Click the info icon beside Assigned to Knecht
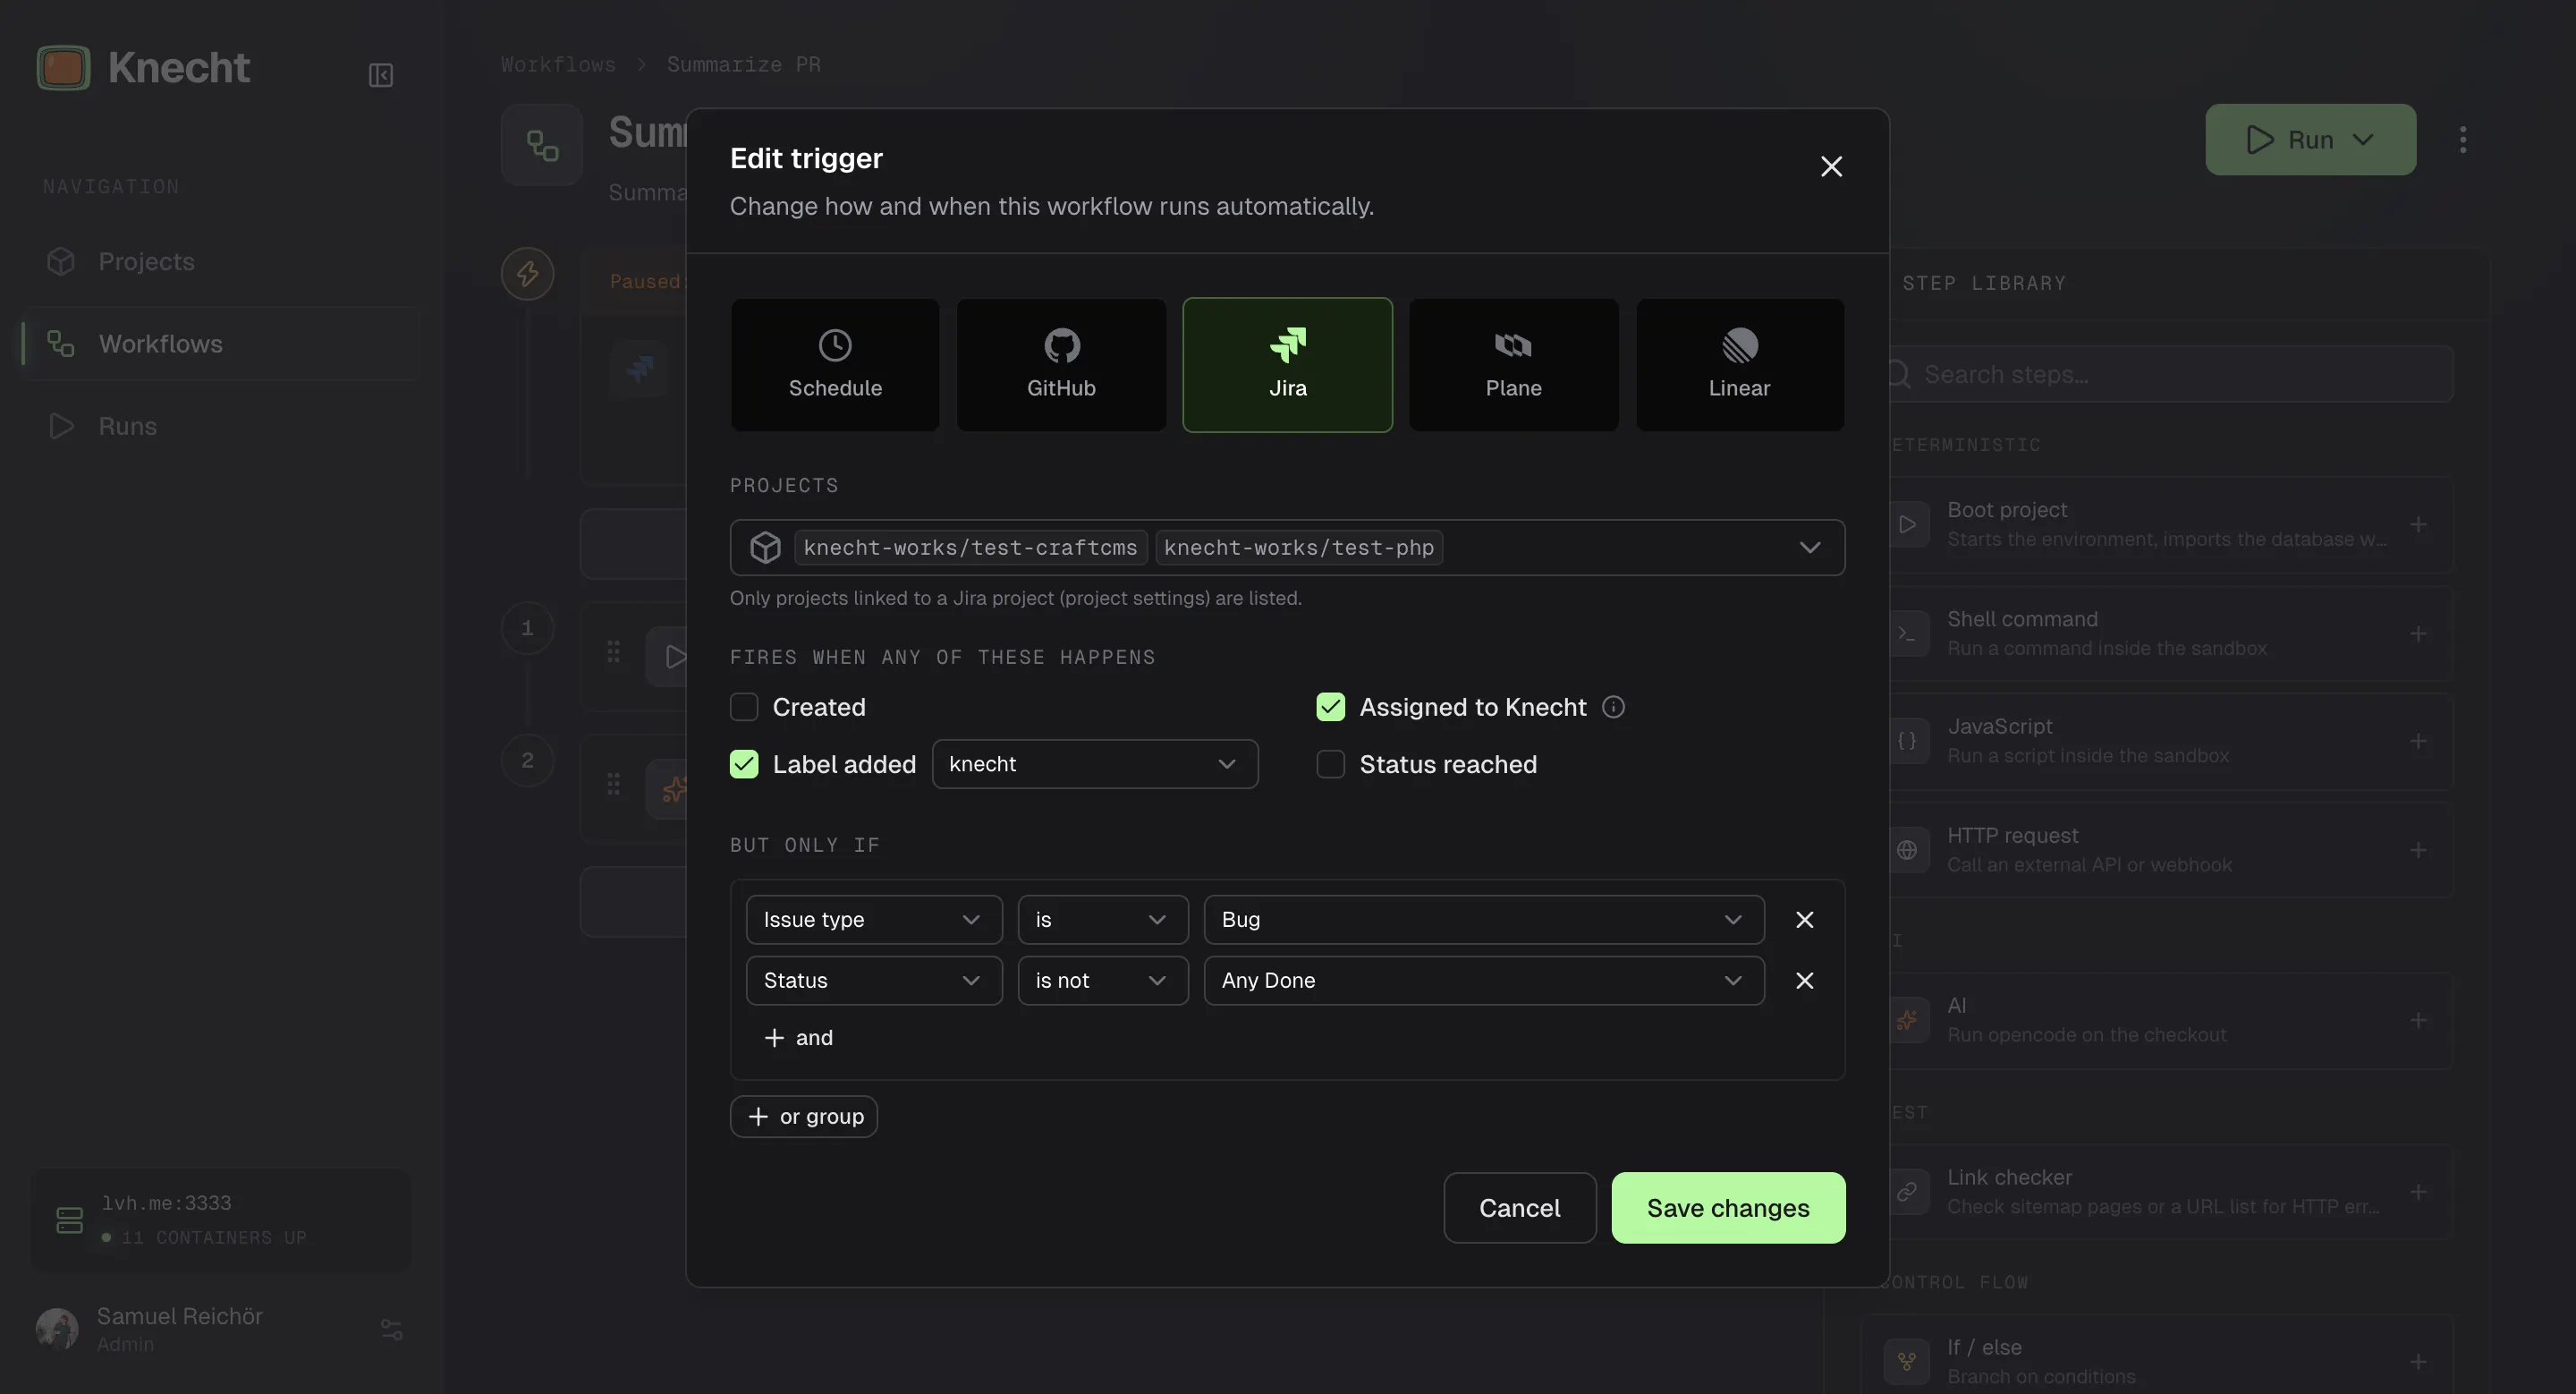Image resolution: width=2576 pixels, height=1394 pixels. click(x=1613, y=707)
